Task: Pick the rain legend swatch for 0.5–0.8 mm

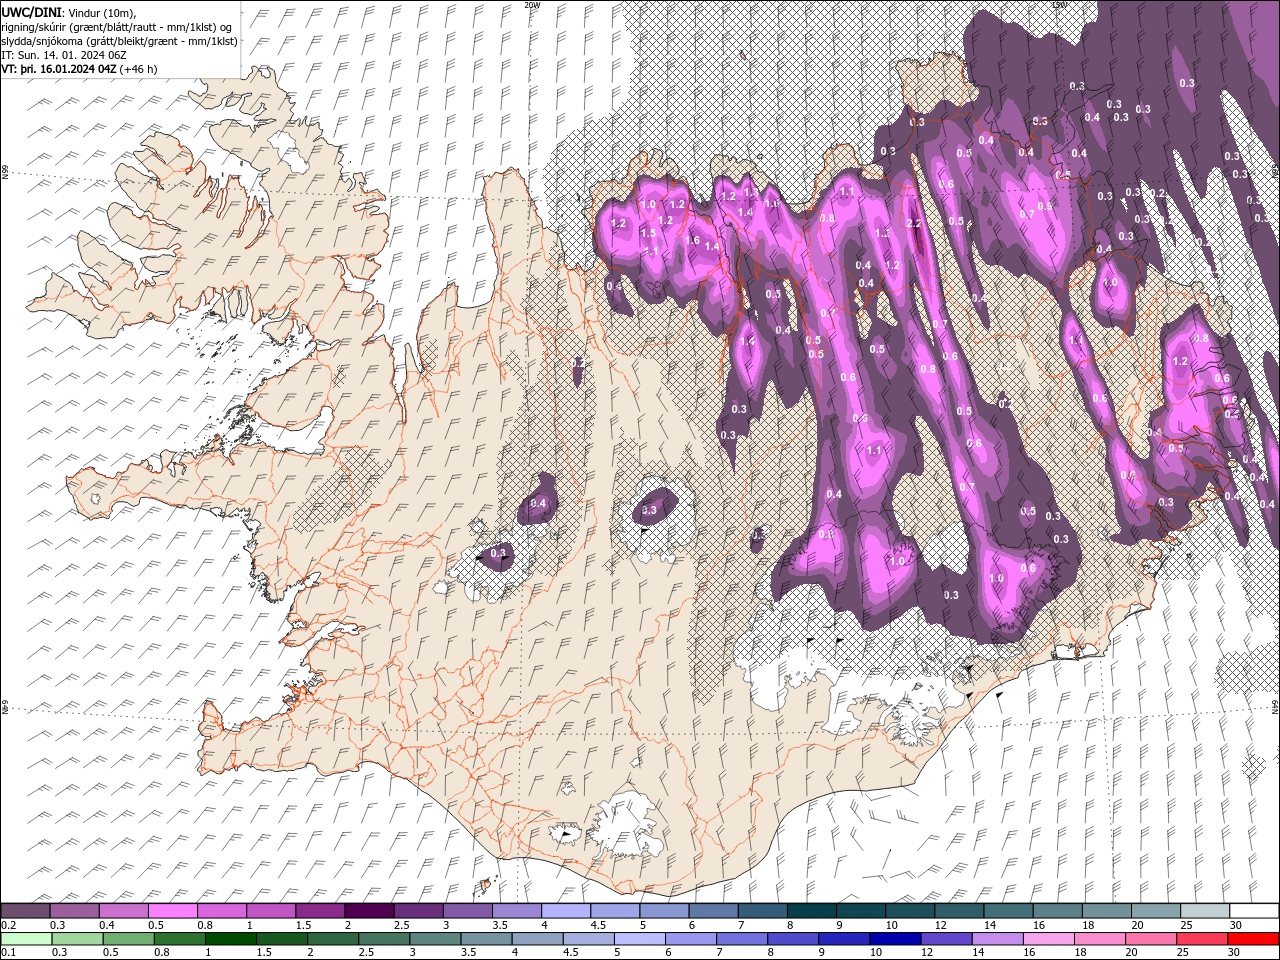Action: pyautogui.click(x=128, y=939)
